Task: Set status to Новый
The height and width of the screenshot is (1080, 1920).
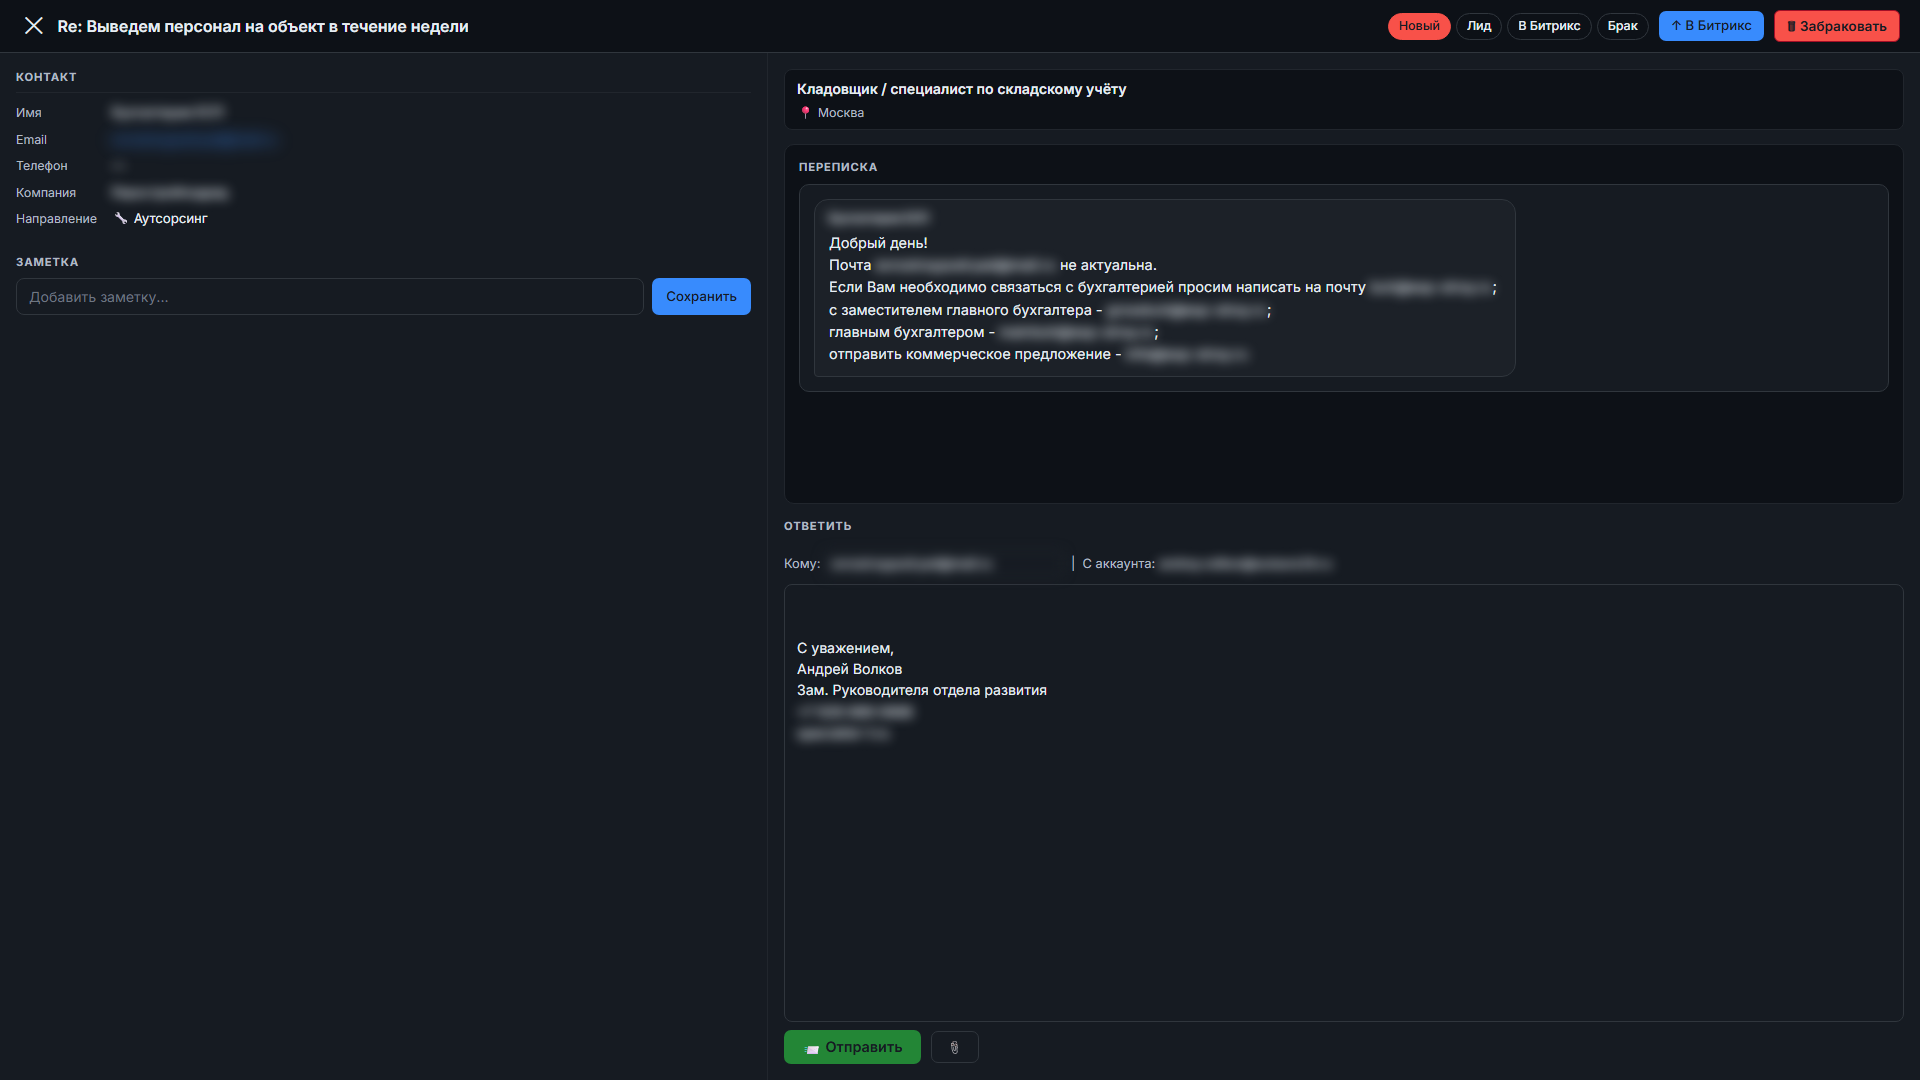Action: click(1418, 26)
